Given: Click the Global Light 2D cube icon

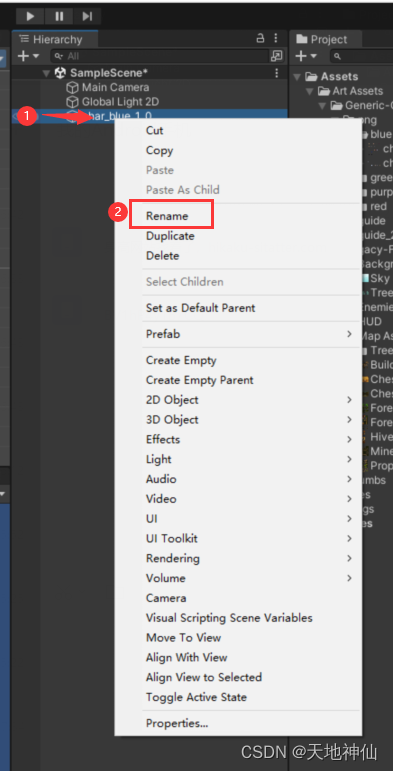Looking at the screenshot, I should pyautogui.click(x=72, y=102).
